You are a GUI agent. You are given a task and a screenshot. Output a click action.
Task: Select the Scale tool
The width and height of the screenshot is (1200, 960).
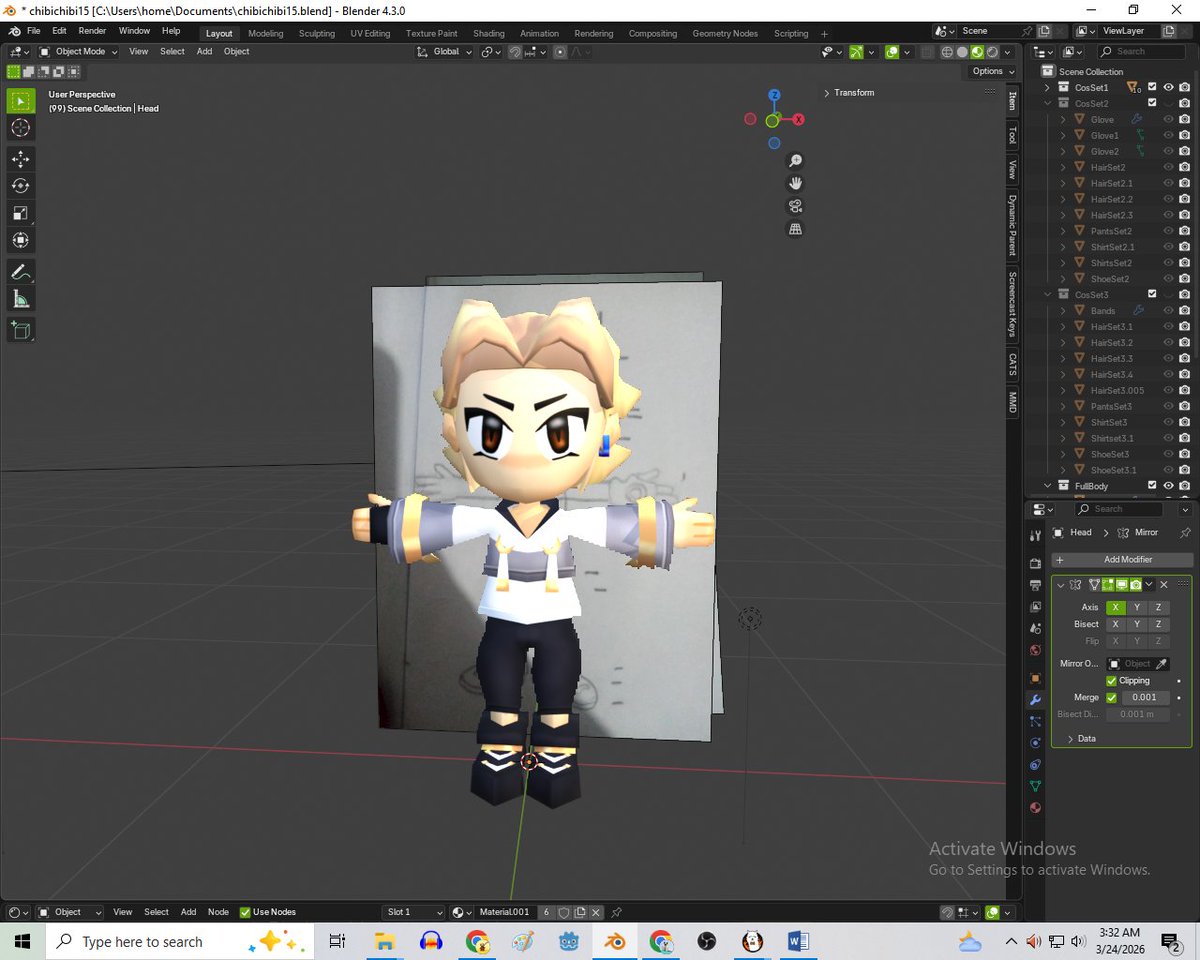[x=20, y=213]
